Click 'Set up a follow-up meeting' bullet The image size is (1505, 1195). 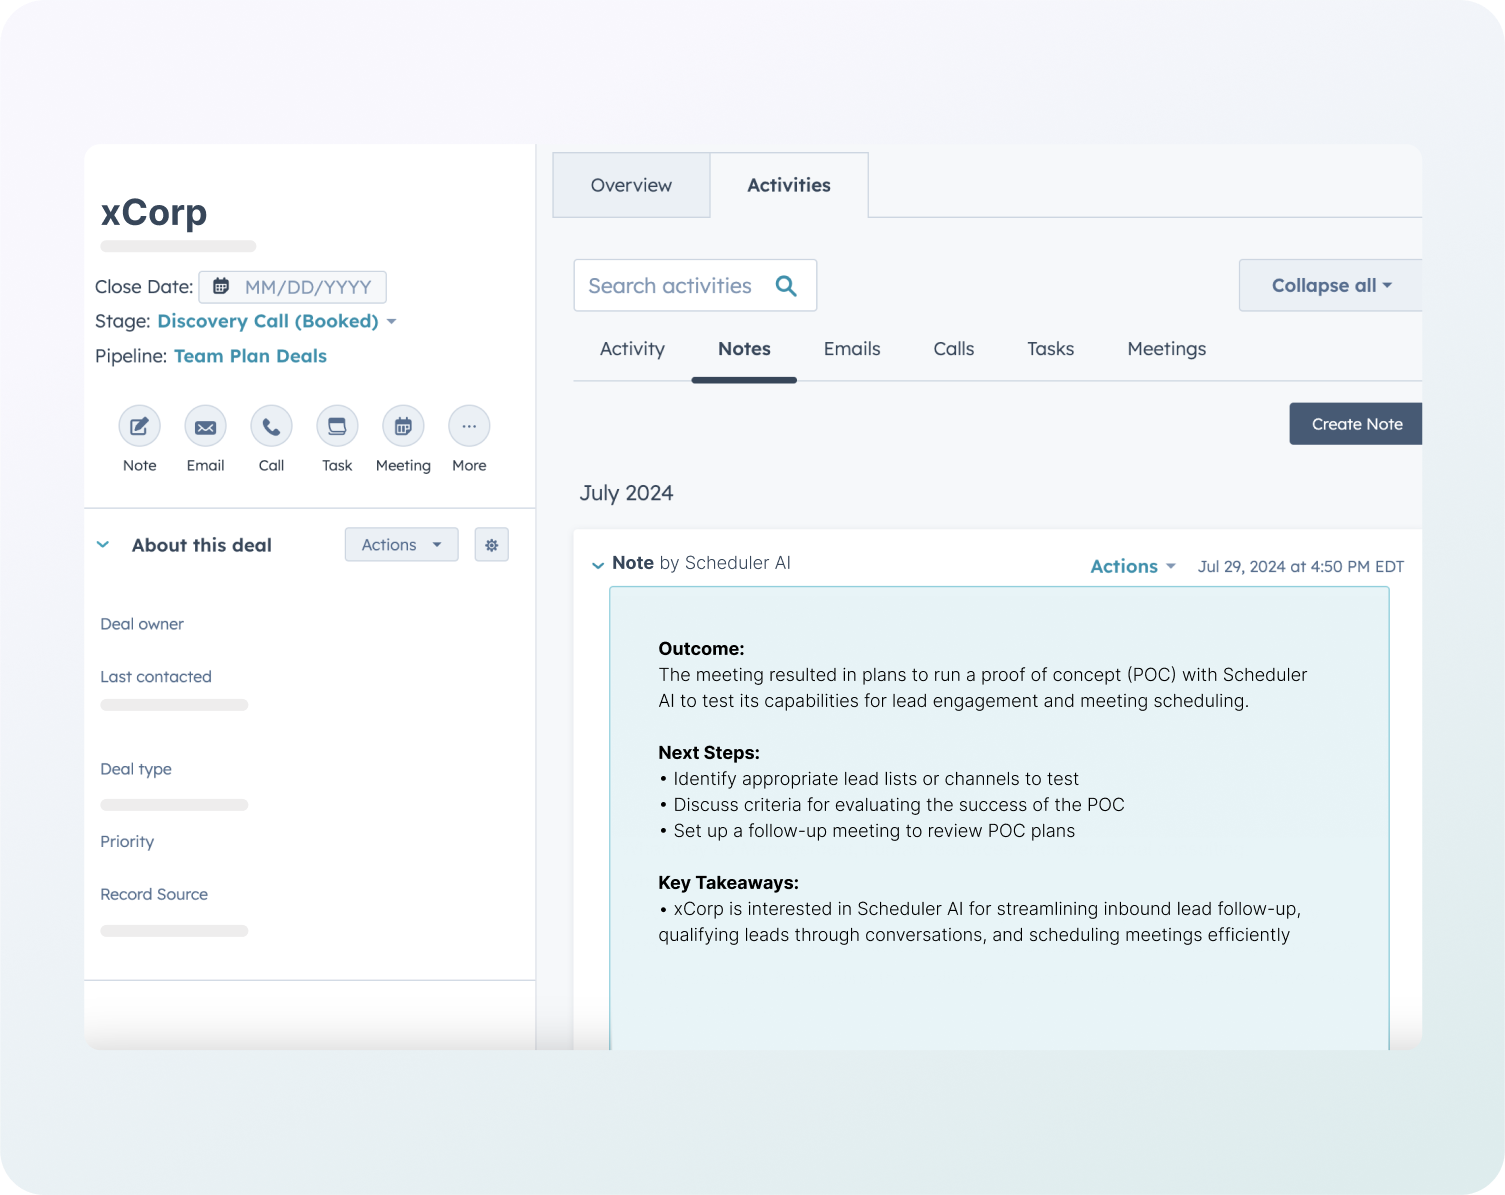[x=867, y=831]
